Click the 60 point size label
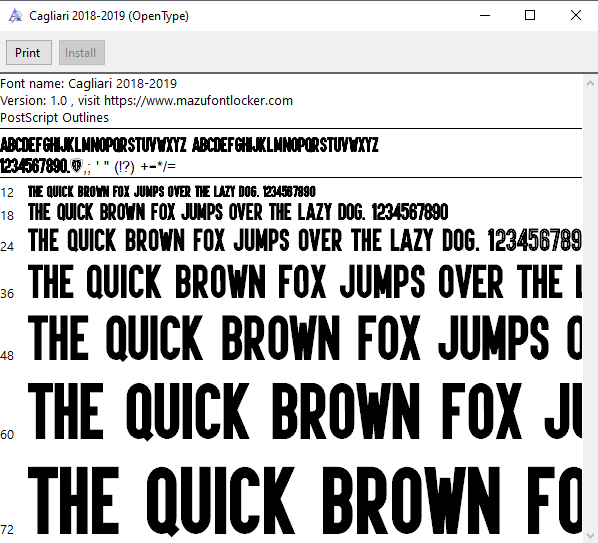Image resolution: width=598 pixels, height=543 pixels. pos(7,434)
